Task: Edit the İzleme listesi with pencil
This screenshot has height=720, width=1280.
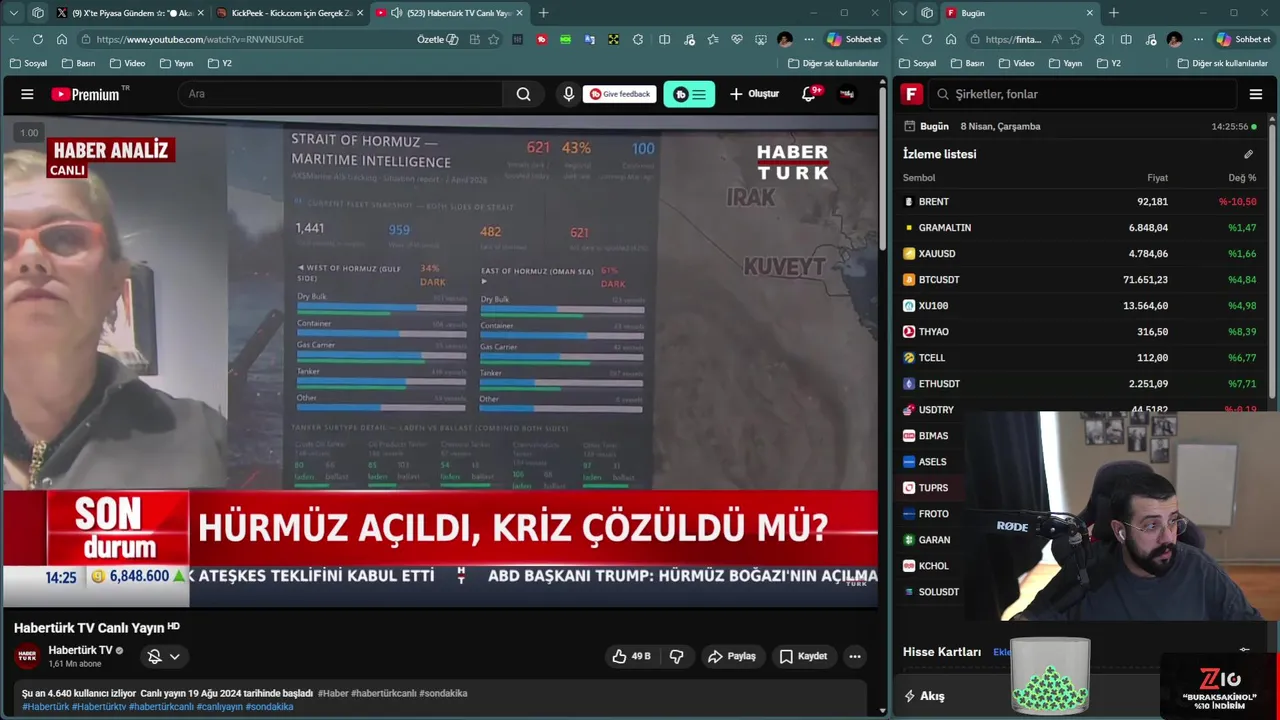Action: coord(1248,154)
